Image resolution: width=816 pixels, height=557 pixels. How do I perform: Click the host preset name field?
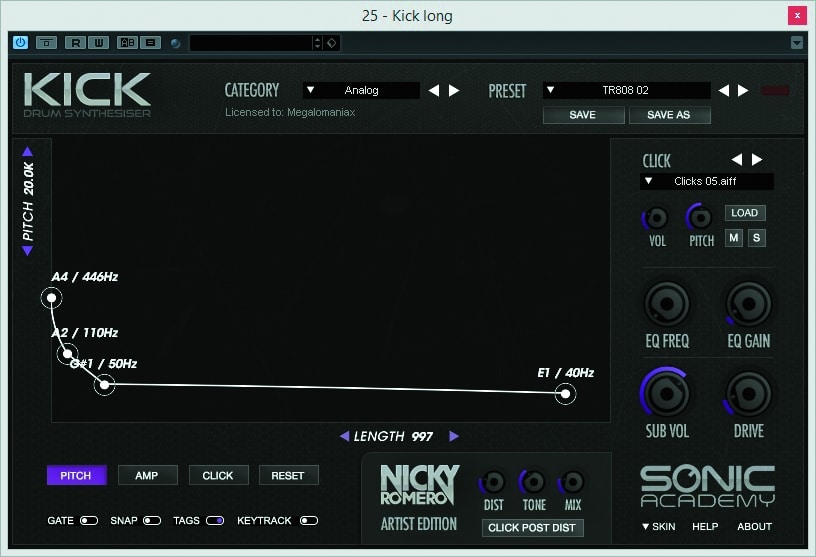(x=251, y=43)
